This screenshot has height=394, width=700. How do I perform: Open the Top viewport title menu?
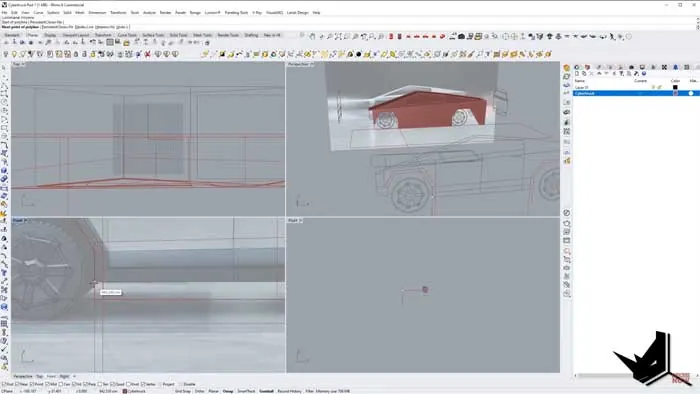18,65
